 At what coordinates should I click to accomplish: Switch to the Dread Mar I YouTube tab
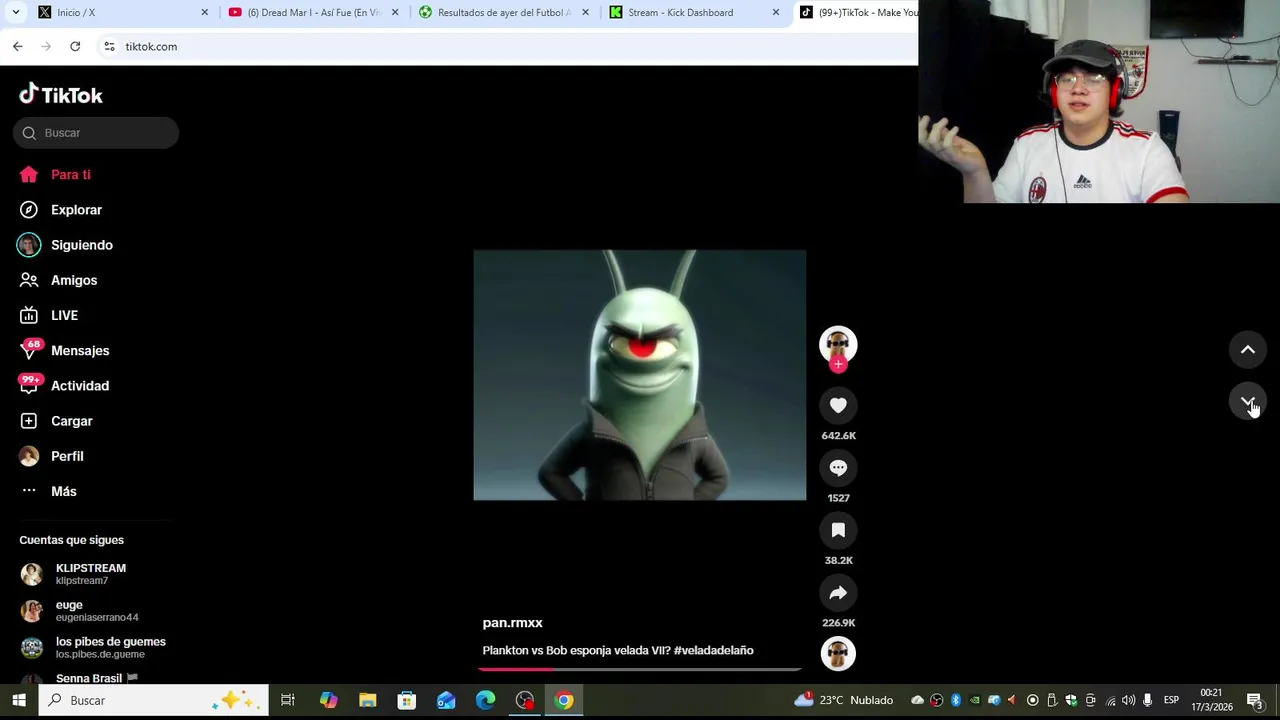pyautogui.click(x=313, y=12)
